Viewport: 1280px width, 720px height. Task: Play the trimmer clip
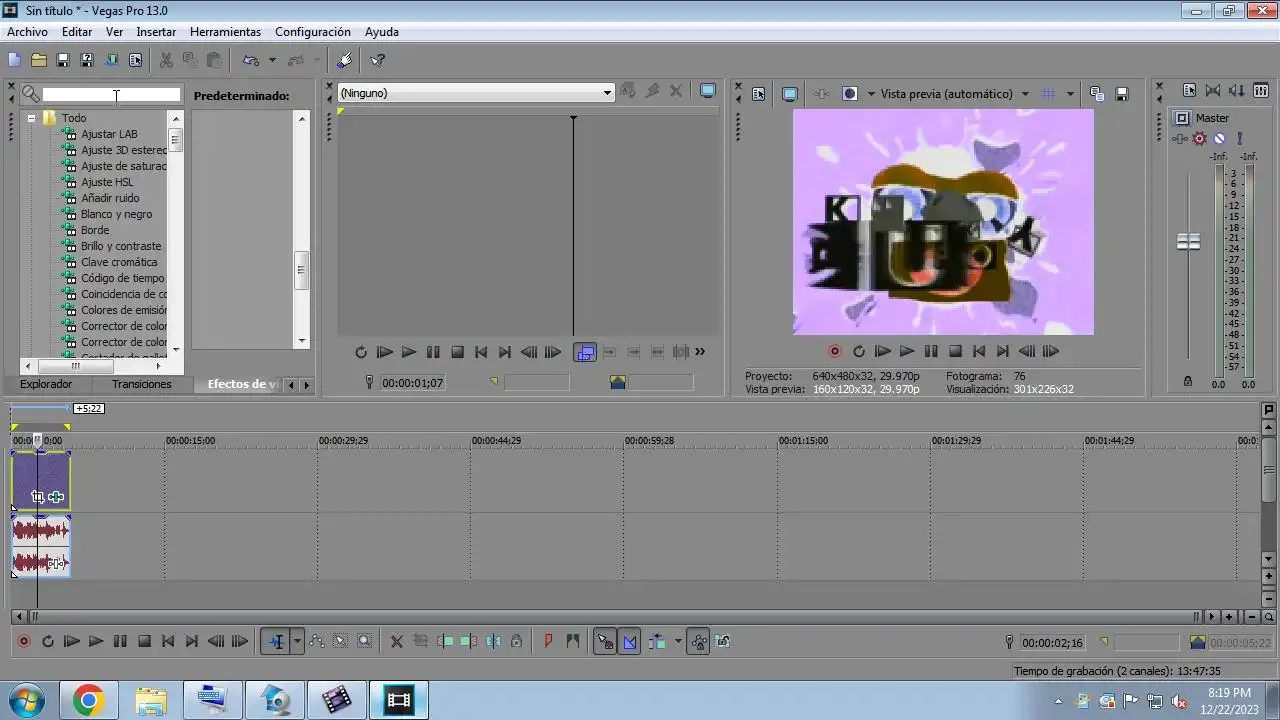[x=409, y=352]
